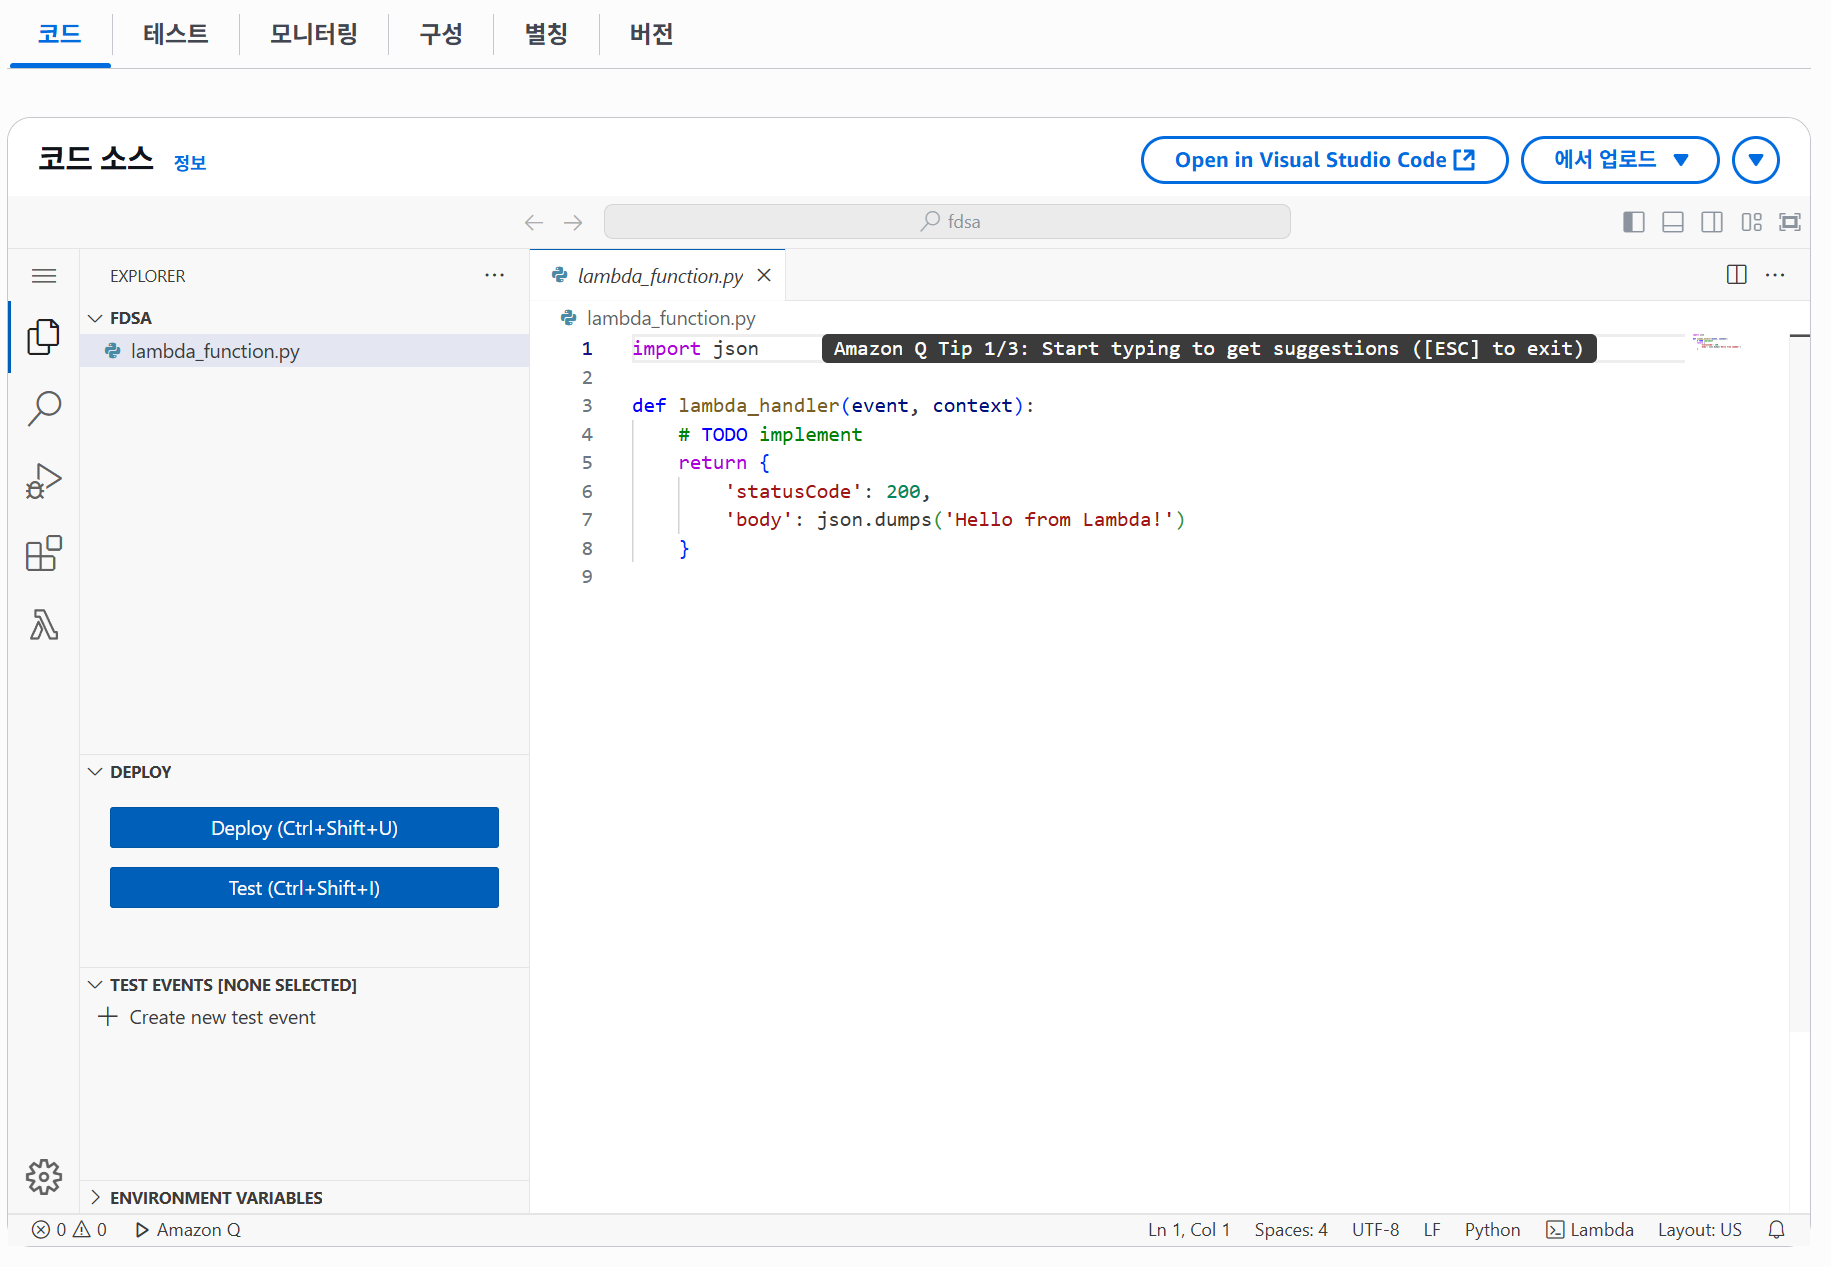Collapse the TEST EVENTS section
The height and width of the screenshot is (1267, 1831).
[x=304, y=985]
